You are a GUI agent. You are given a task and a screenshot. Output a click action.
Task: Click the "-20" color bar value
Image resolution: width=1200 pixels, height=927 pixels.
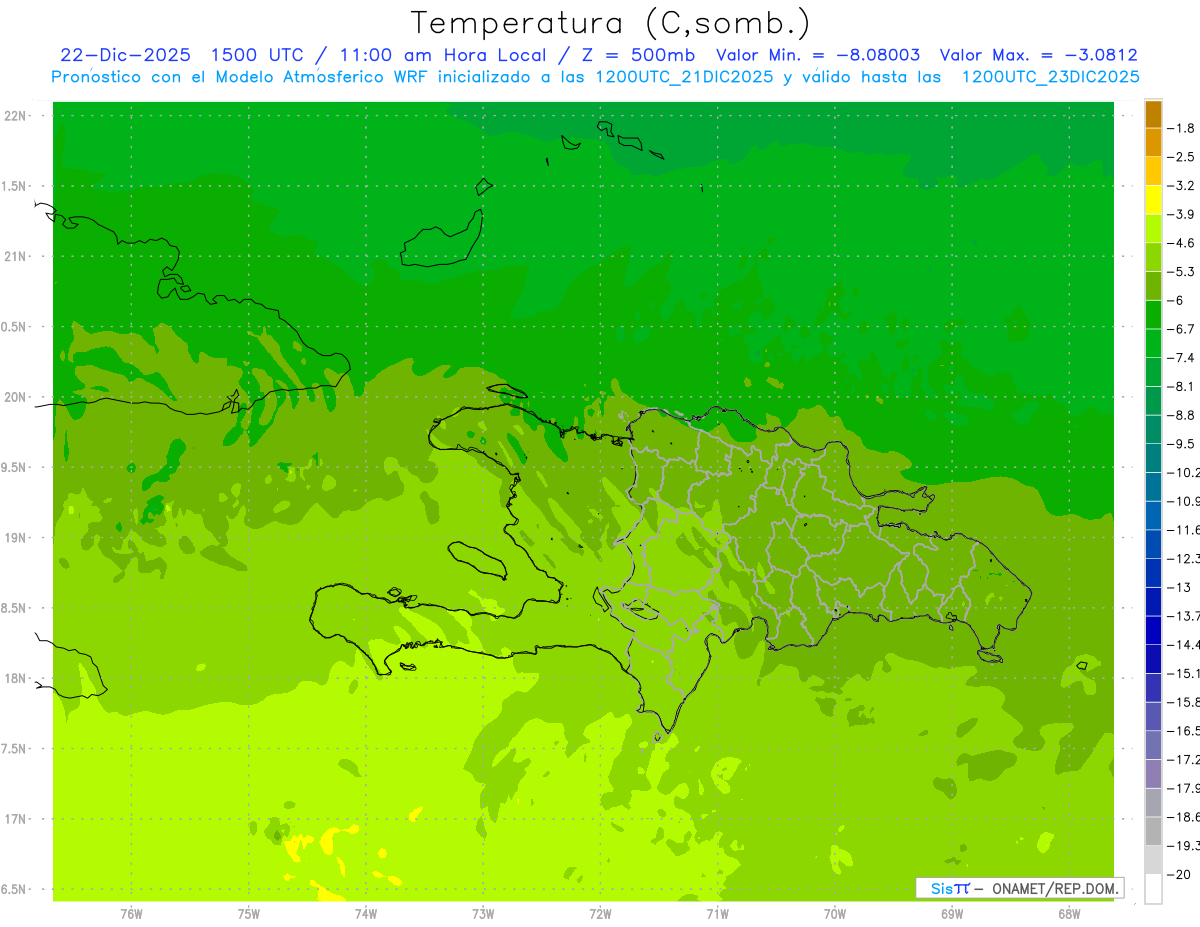coord(1181,874)
